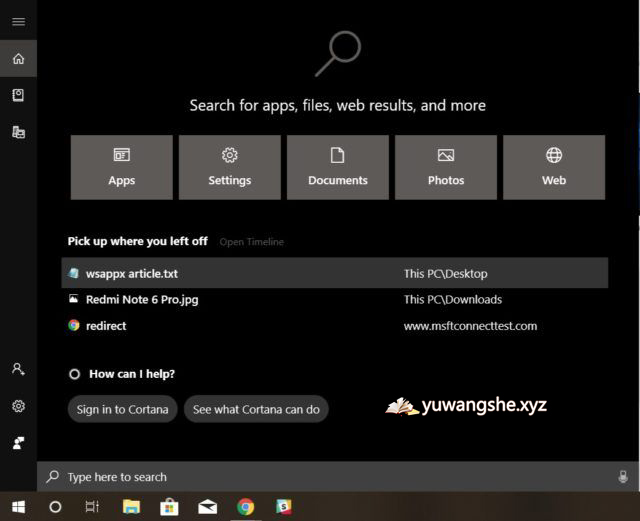
Task: Open the Windows Start button
Action: tap(18, 507)
